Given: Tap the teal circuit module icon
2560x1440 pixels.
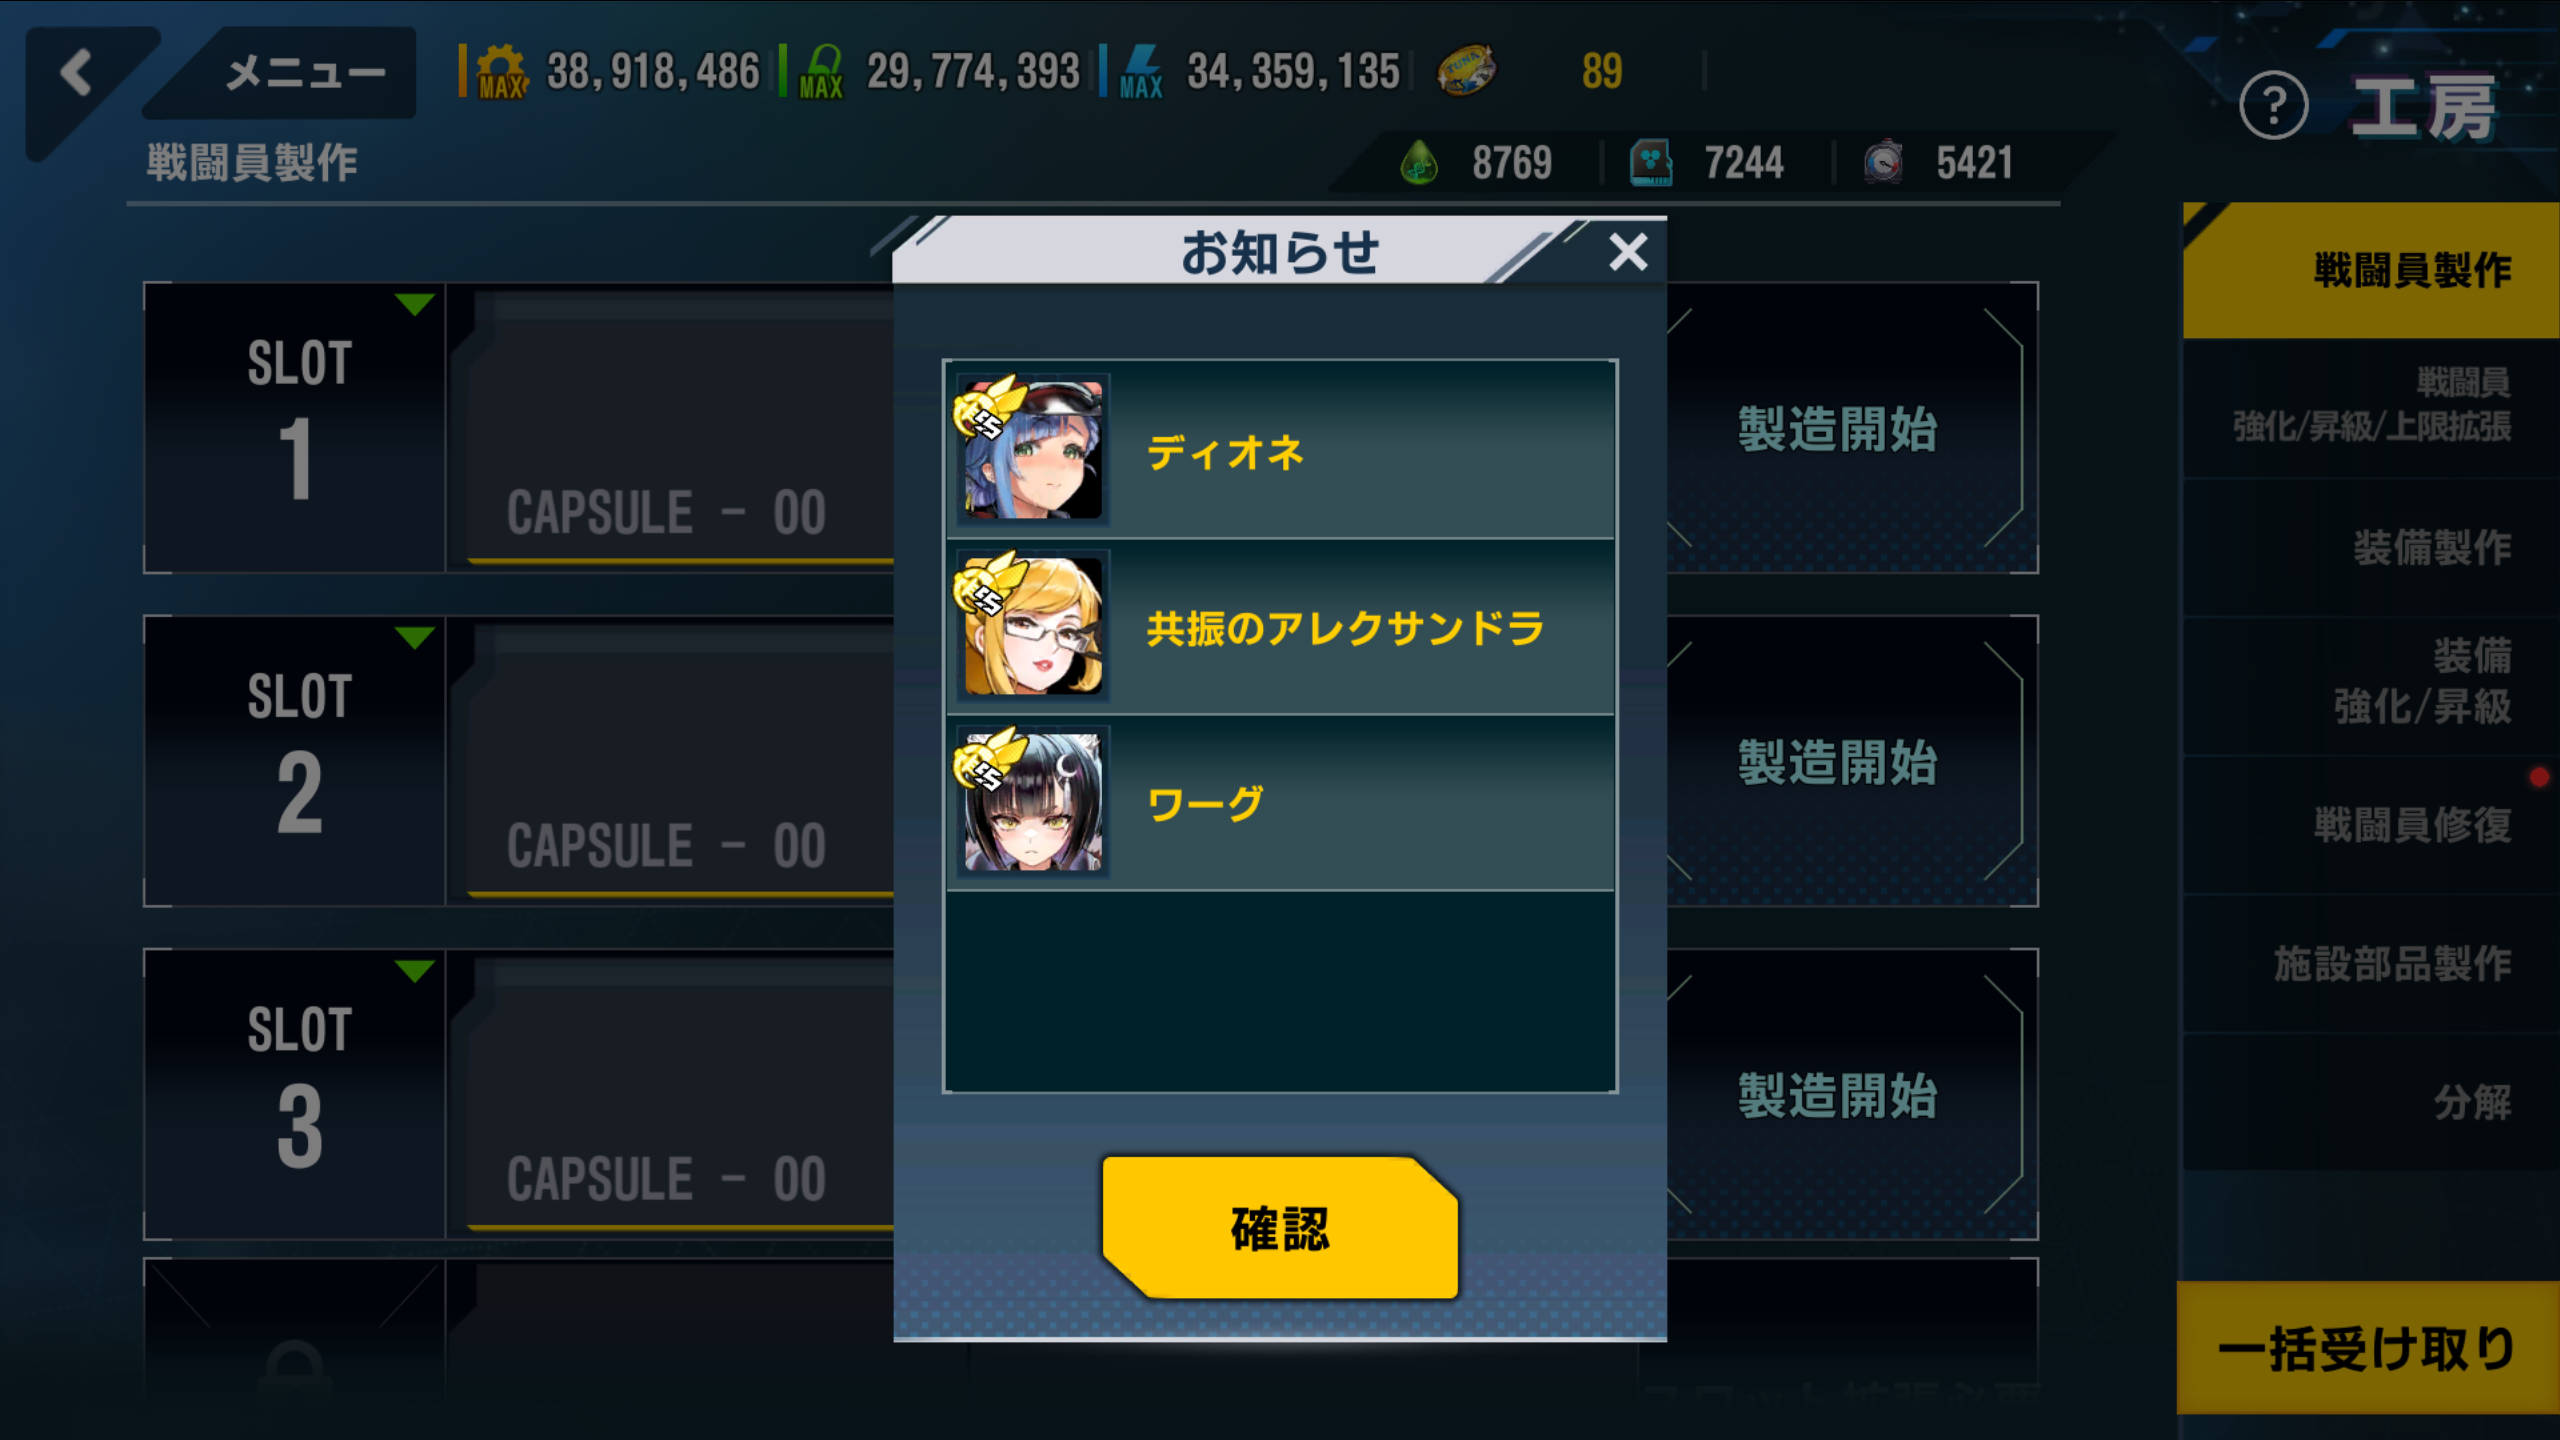Looking at the screenshot, I should [1651, 162].
